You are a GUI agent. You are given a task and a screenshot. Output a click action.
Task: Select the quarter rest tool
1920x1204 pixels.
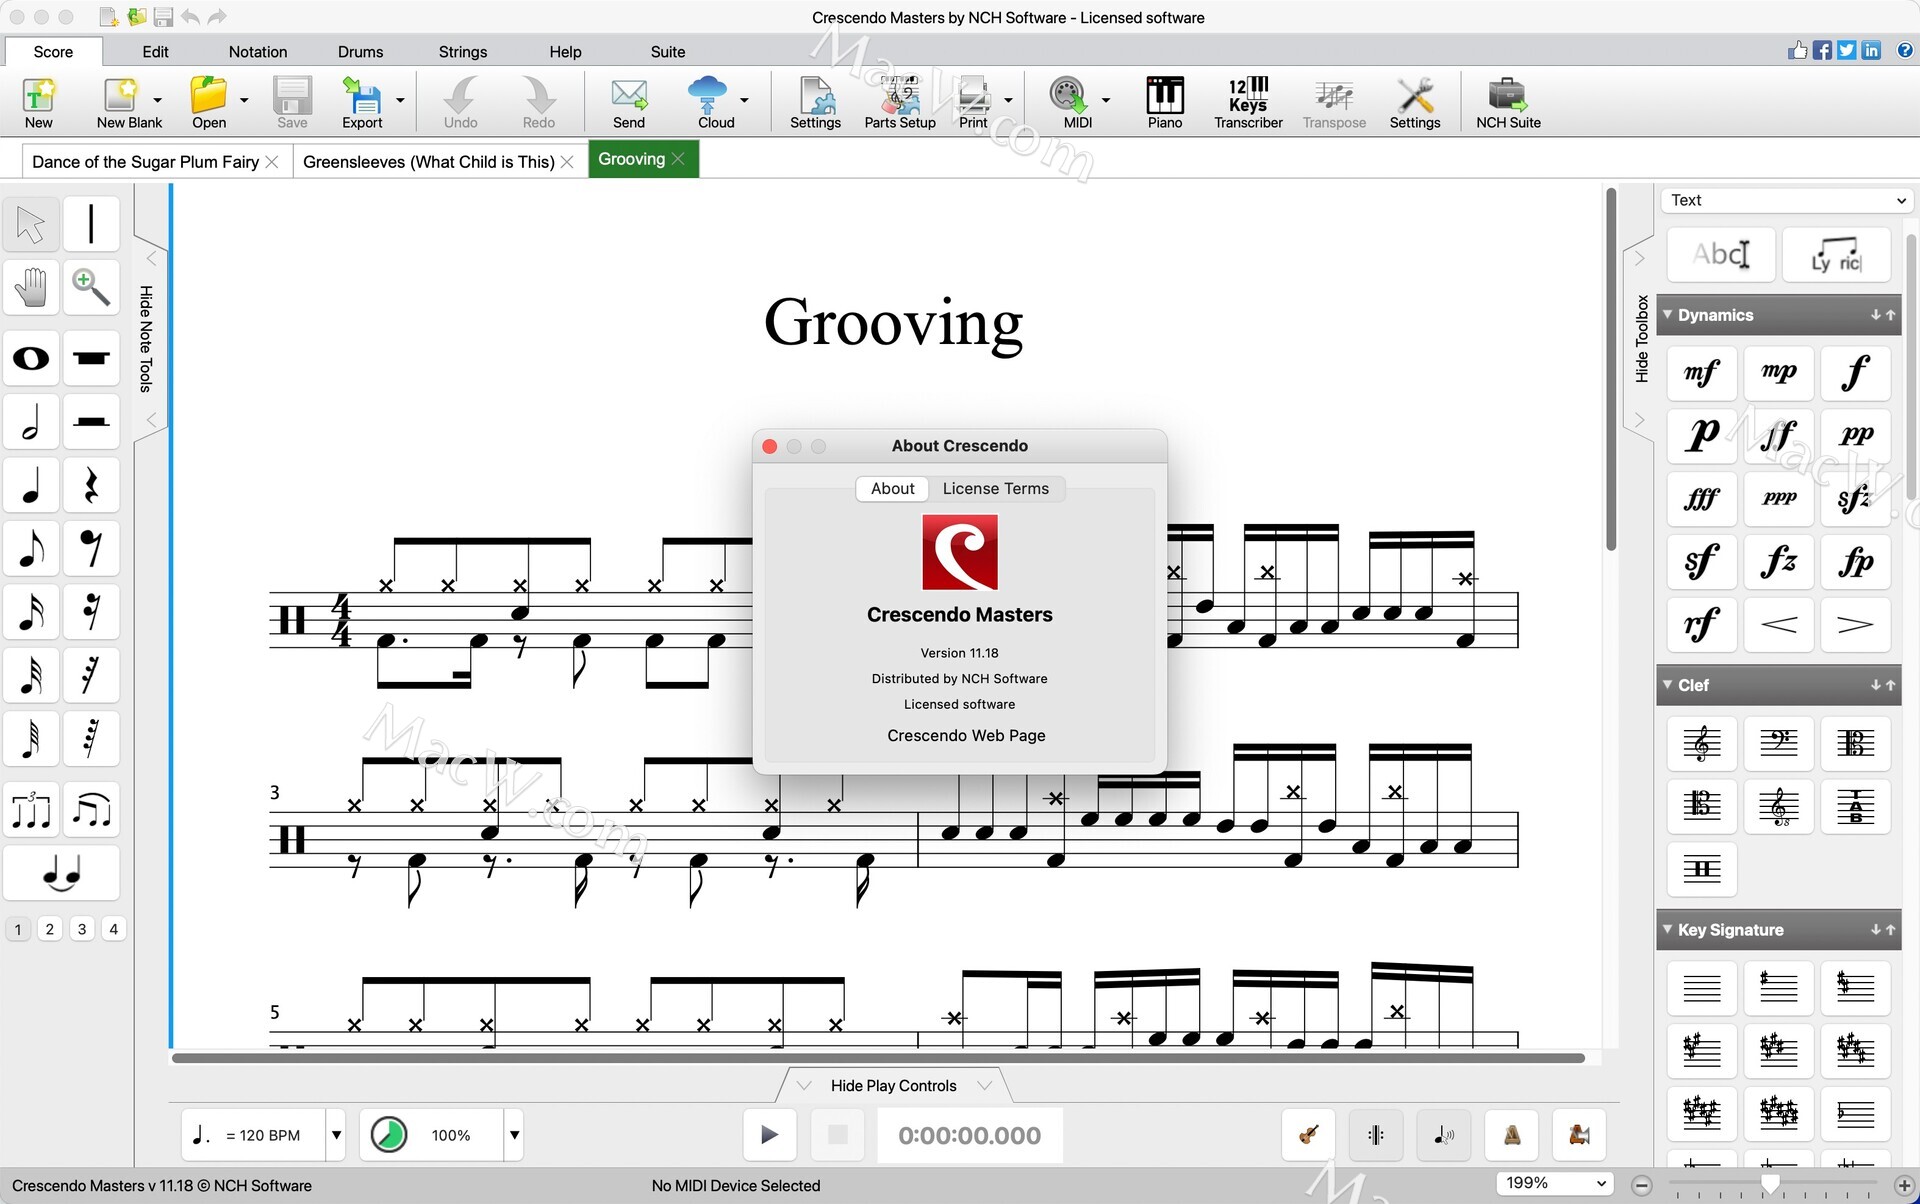(x=91, y=485)
